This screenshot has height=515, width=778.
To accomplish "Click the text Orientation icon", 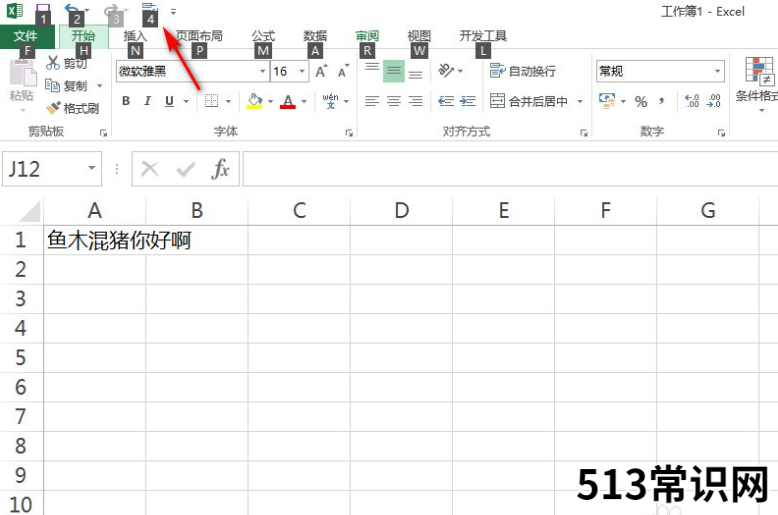I will [446, 71].
